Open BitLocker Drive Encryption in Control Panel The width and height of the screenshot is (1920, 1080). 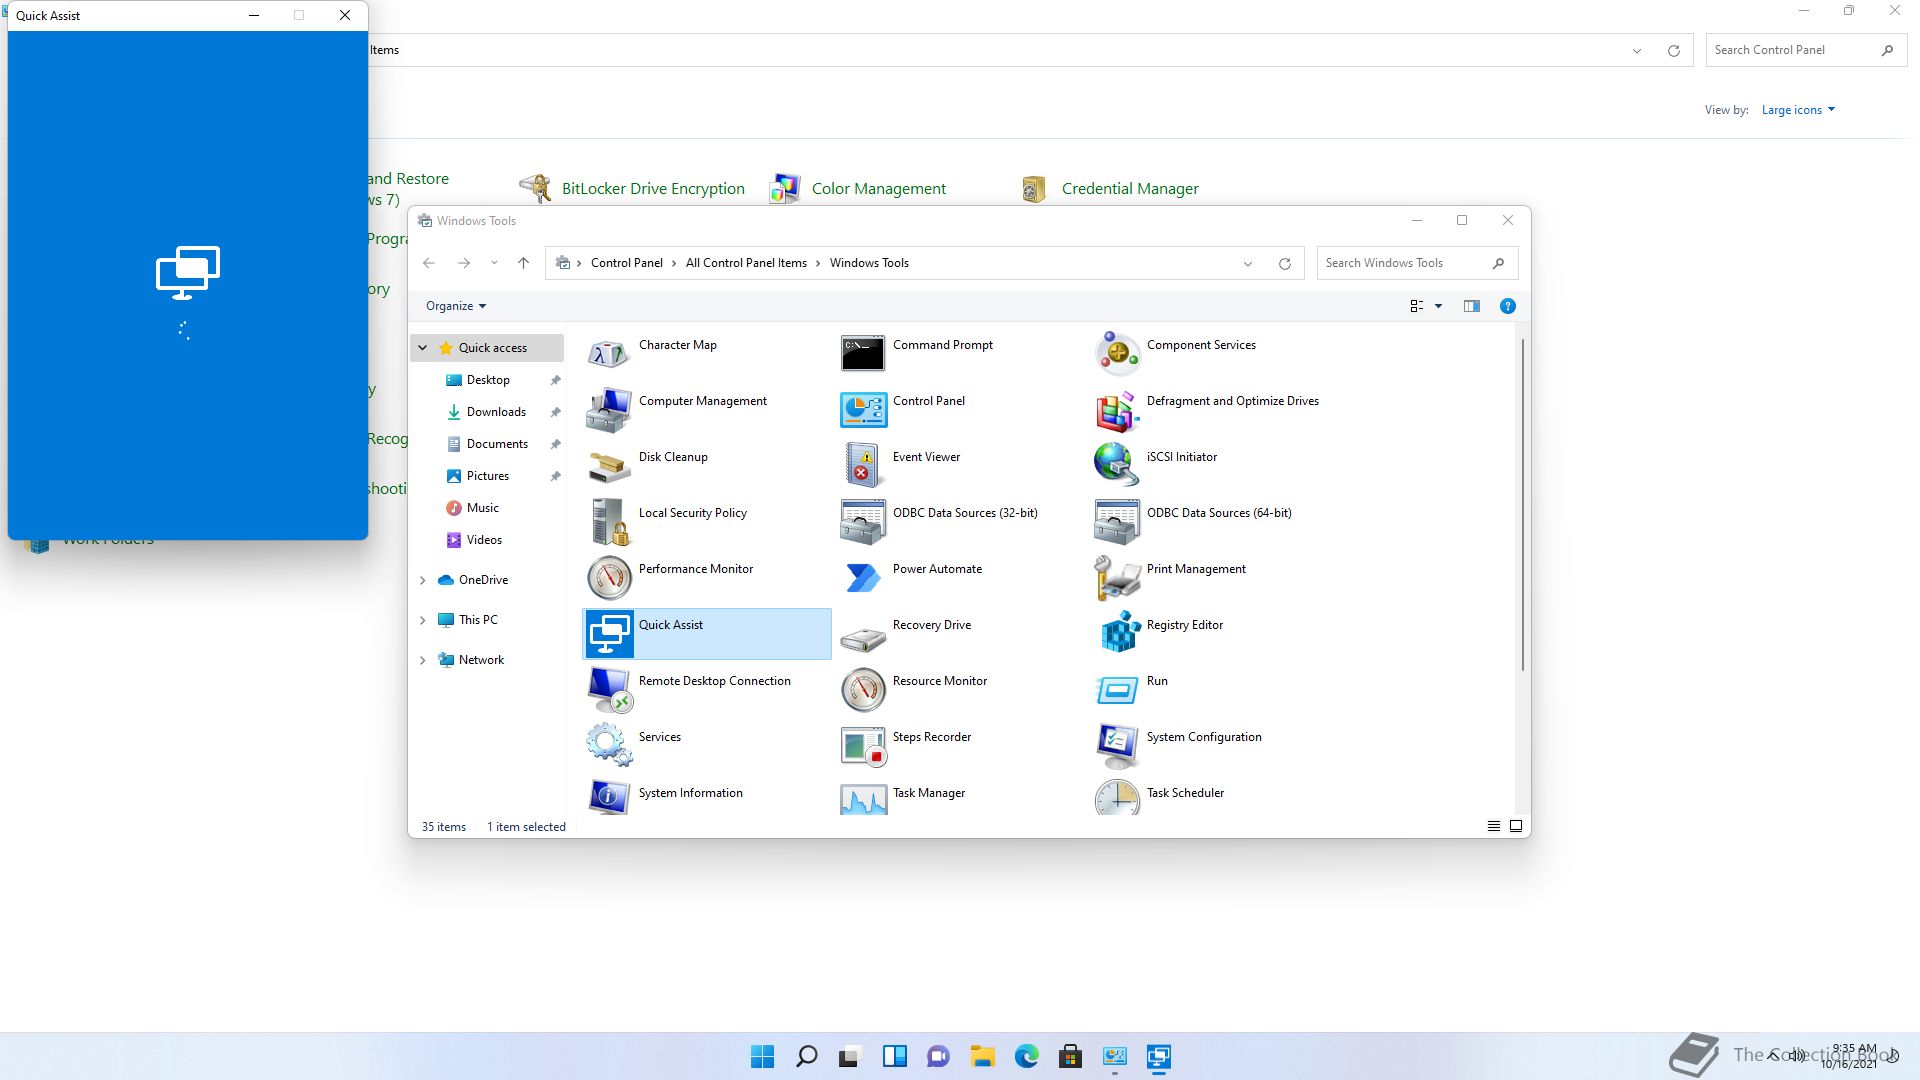point(632,188)
